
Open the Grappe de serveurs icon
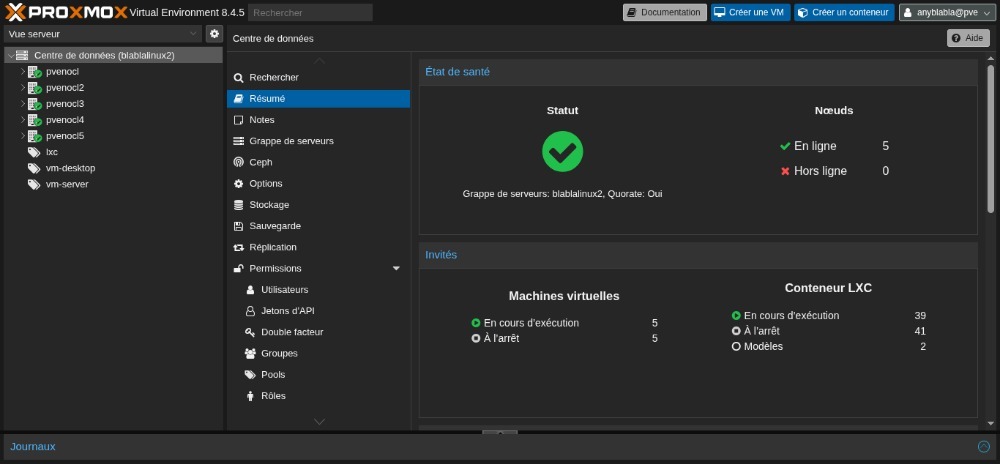coord(239,141)
